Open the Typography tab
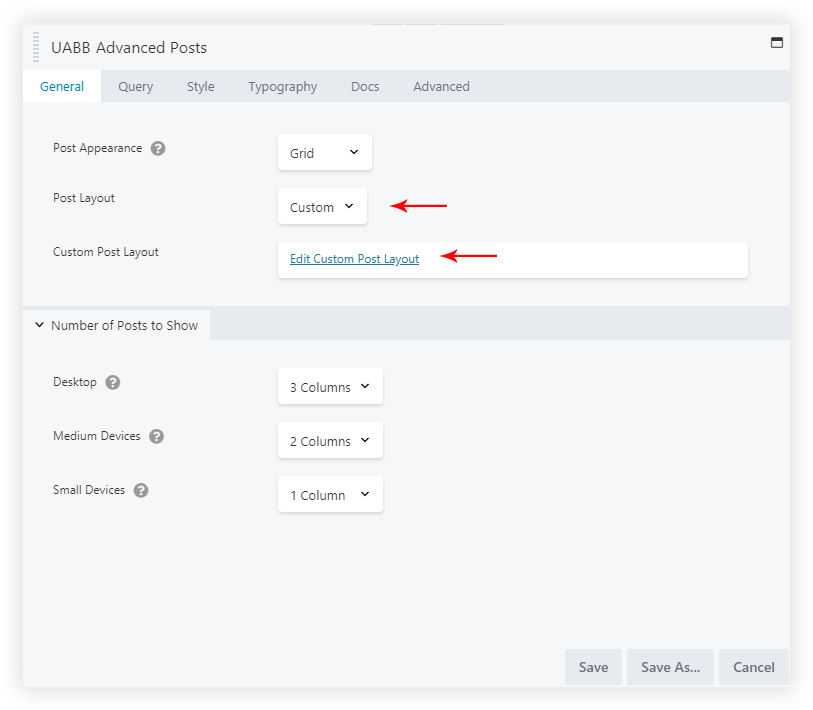The image size is (813, 710). point(282,87)
